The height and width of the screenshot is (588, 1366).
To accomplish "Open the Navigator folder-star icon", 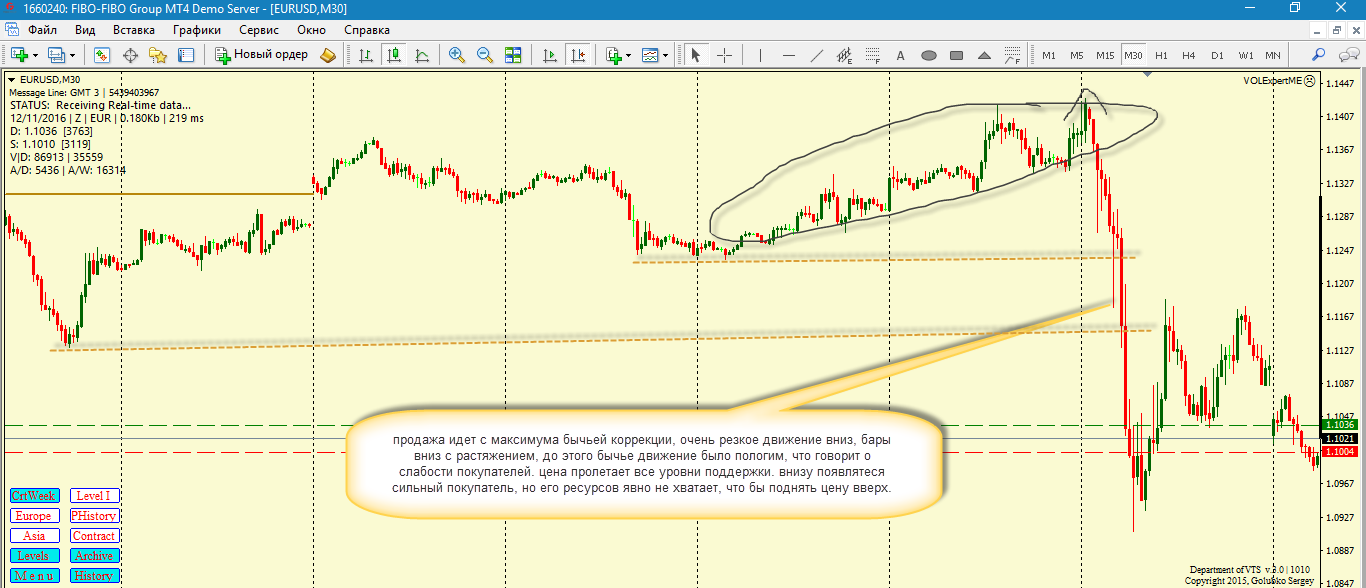I will (x=158, y=55).
